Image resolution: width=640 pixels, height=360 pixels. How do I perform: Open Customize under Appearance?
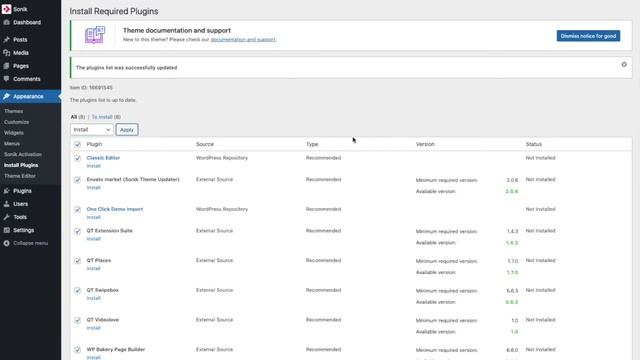pos(16,122)
